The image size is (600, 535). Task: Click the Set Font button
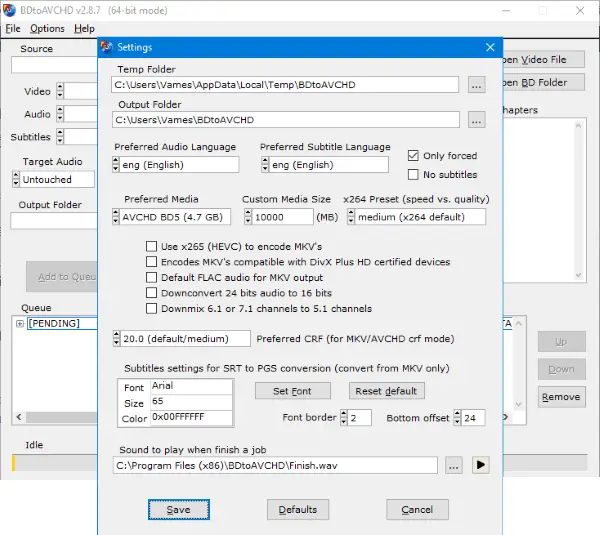(292, 391)
